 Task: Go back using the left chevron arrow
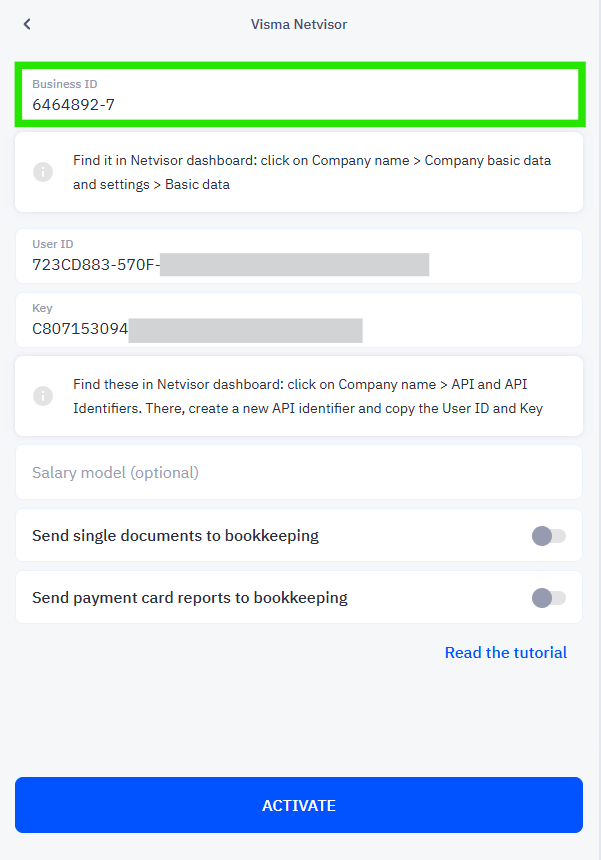pos(27,24)
